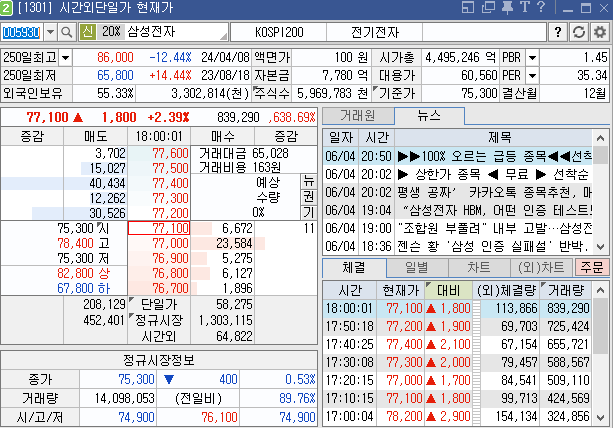Open the PER dropdown arrow
The width and height of the screenshot is (613, 428).
click(x=532, y=75)
